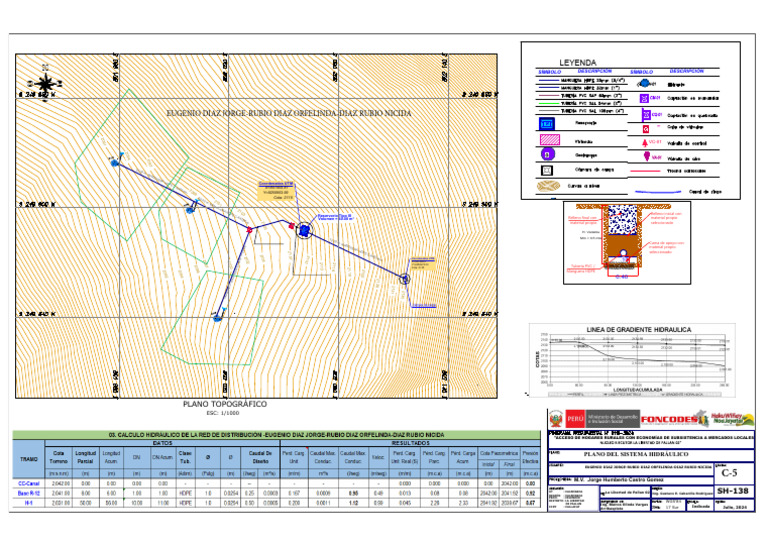Click the trench cross-section detail drawing
The image size is (768, 543).
point(627,243)
